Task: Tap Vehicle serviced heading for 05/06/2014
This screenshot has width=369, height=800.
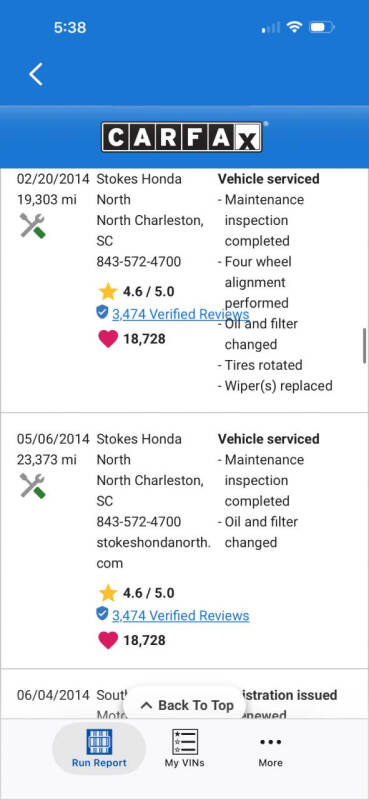Action: [268, 439]
